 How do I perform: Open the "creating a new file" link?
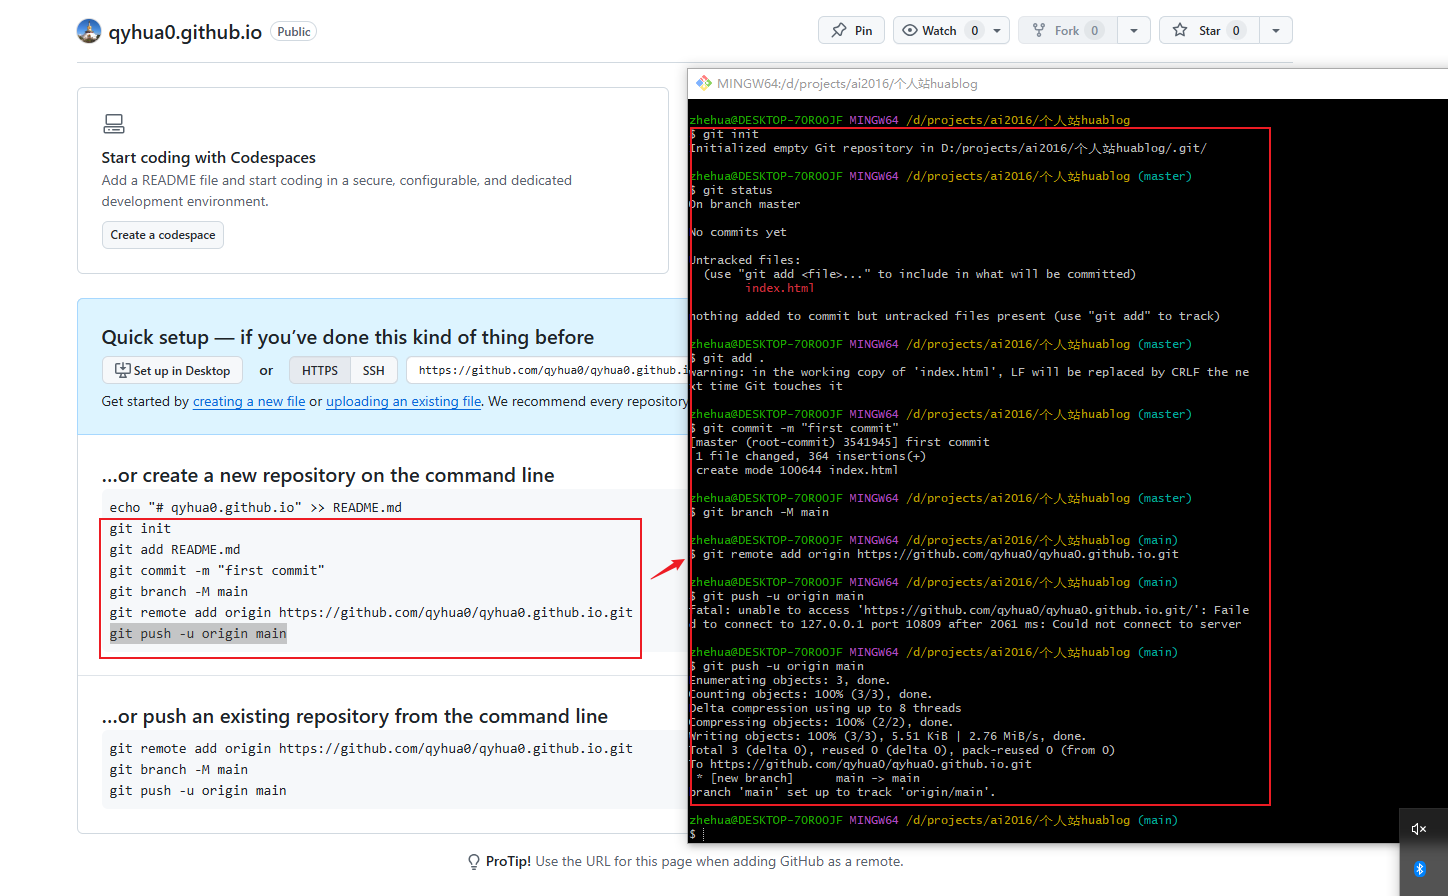(249, 402)
